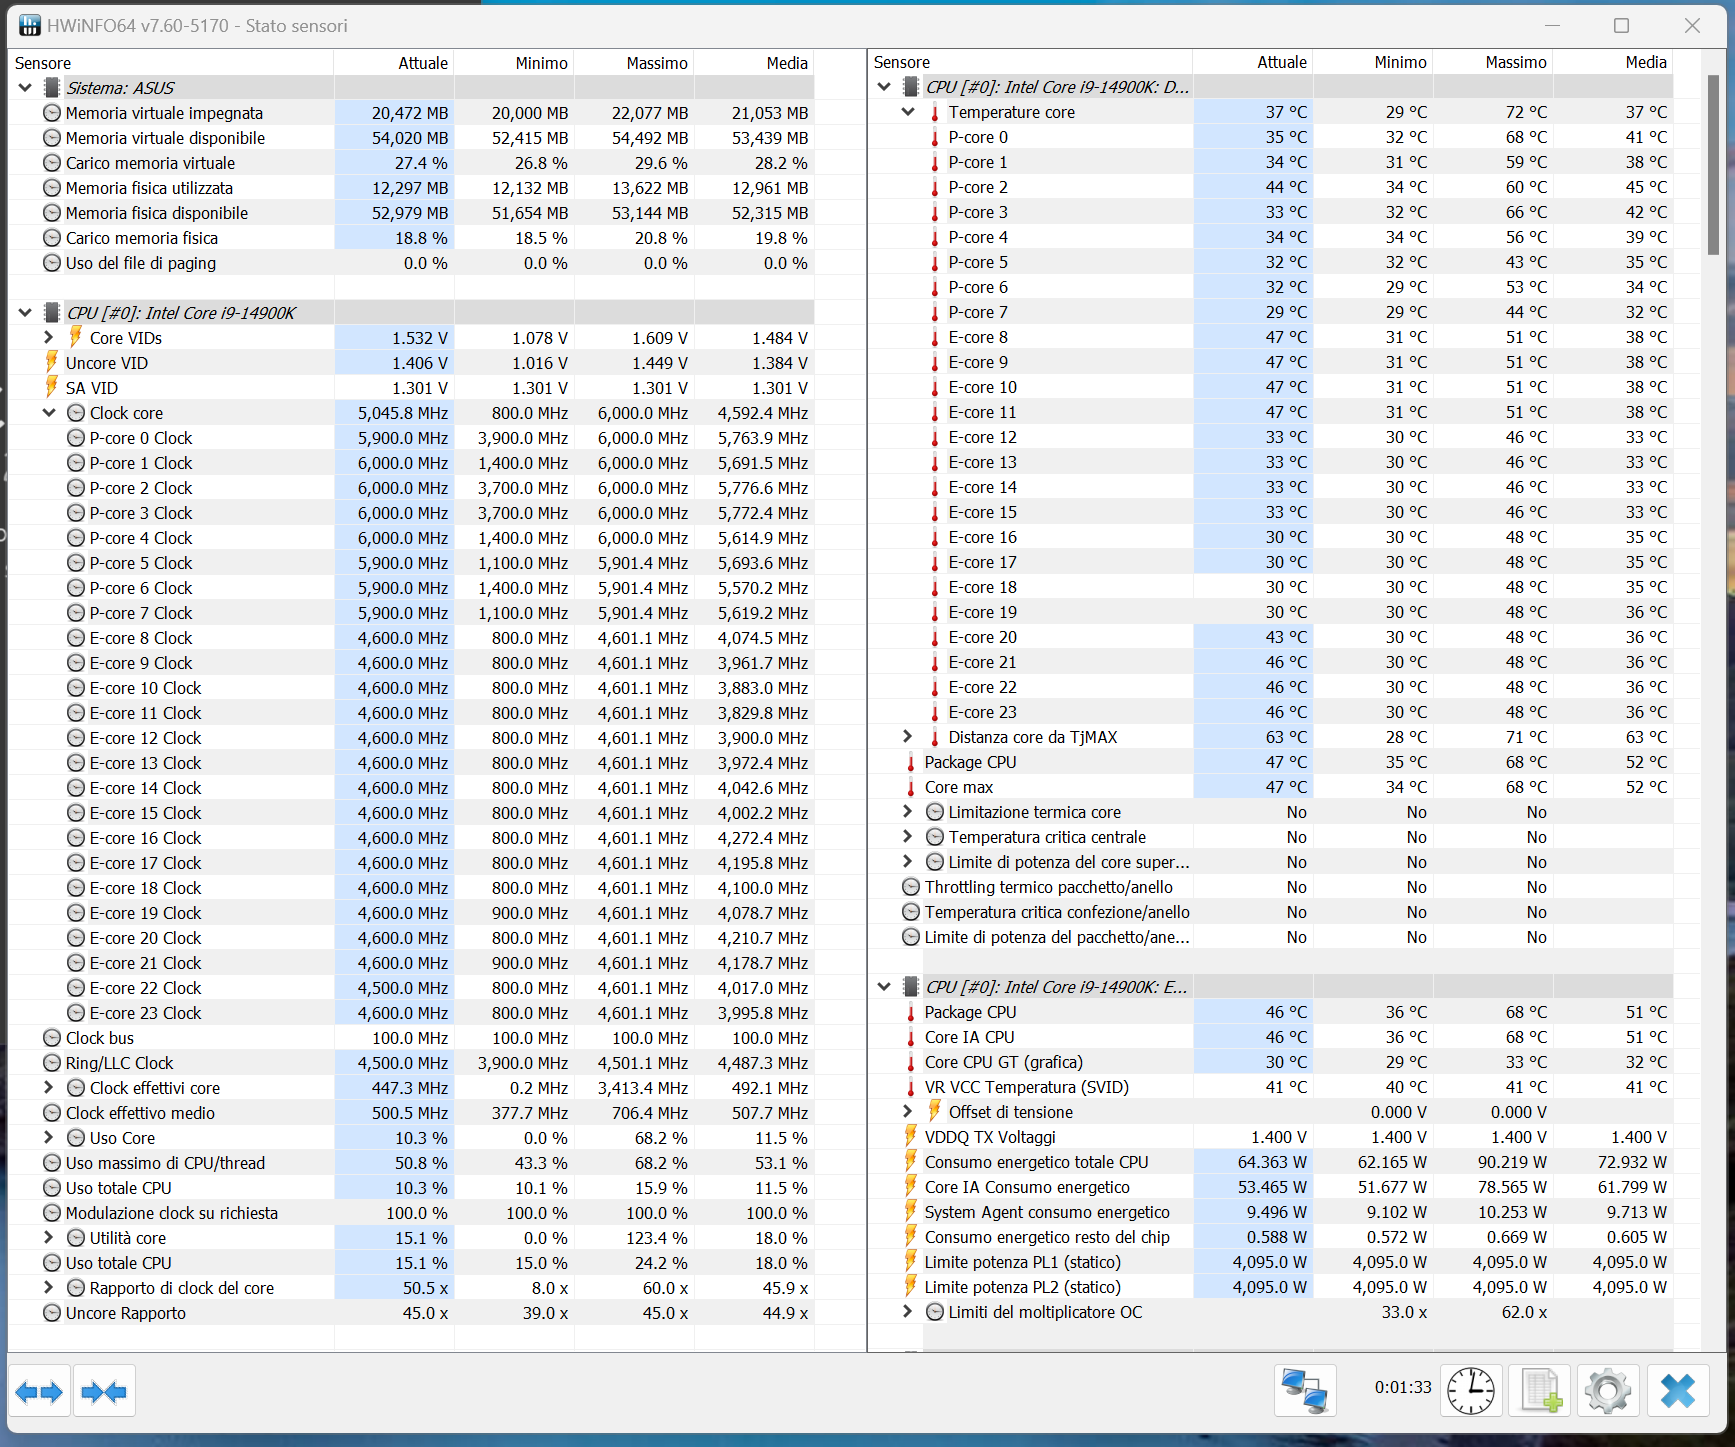
Task: Select the Uso del file di paging row
Action: [x=411, y=263]
